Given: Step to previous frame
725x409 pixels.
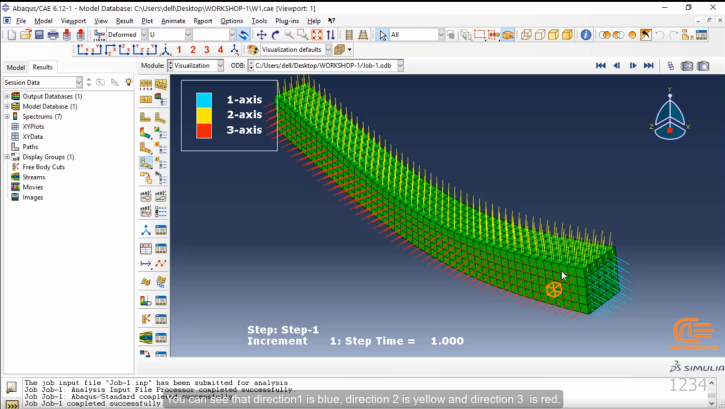Looking at the screenshot, I should pyautogui.click(x=617, y=66).
